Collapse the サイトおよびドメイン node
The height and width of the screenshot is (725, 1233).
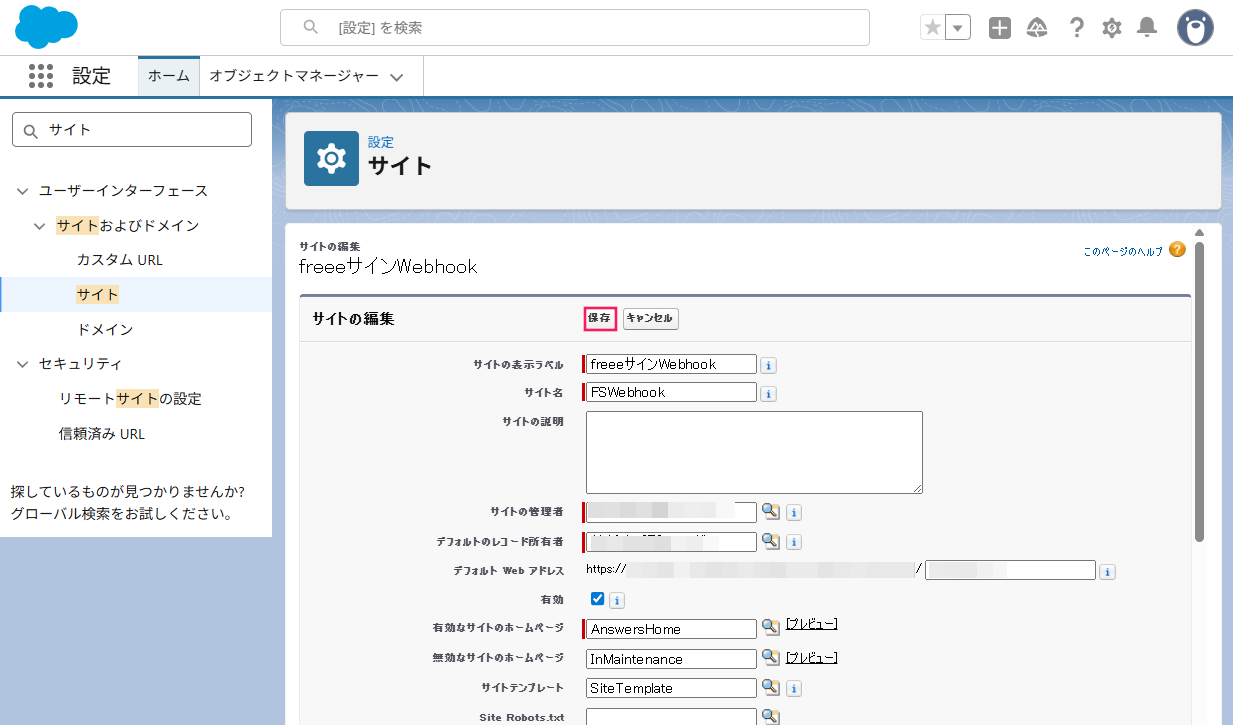click(40, 226)
